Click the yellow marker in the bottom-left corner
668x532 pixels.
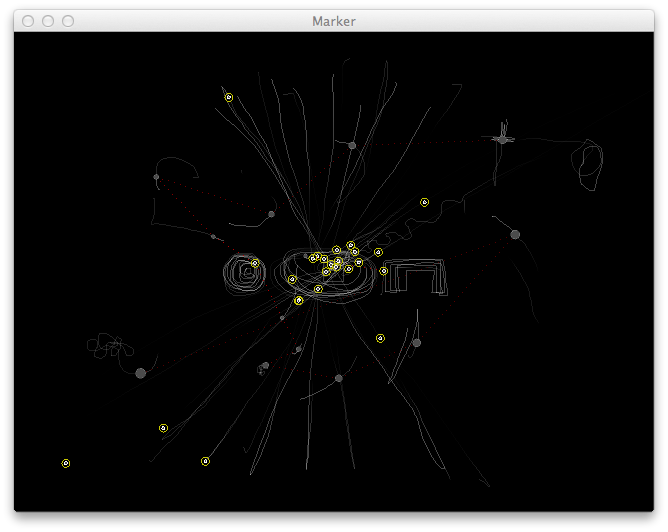[x=66, y=463]
